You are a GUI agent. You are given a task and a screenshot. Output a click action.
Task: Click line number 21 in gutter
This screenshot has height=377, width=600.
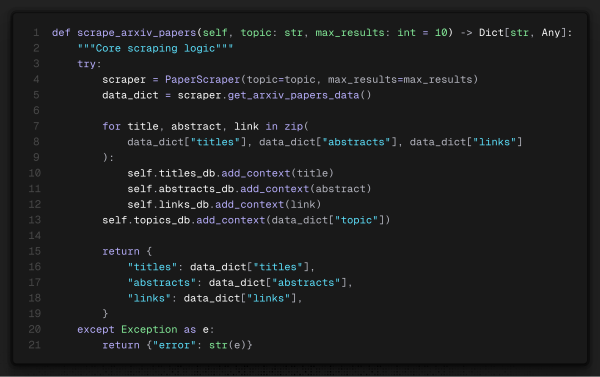click(34, 345)
